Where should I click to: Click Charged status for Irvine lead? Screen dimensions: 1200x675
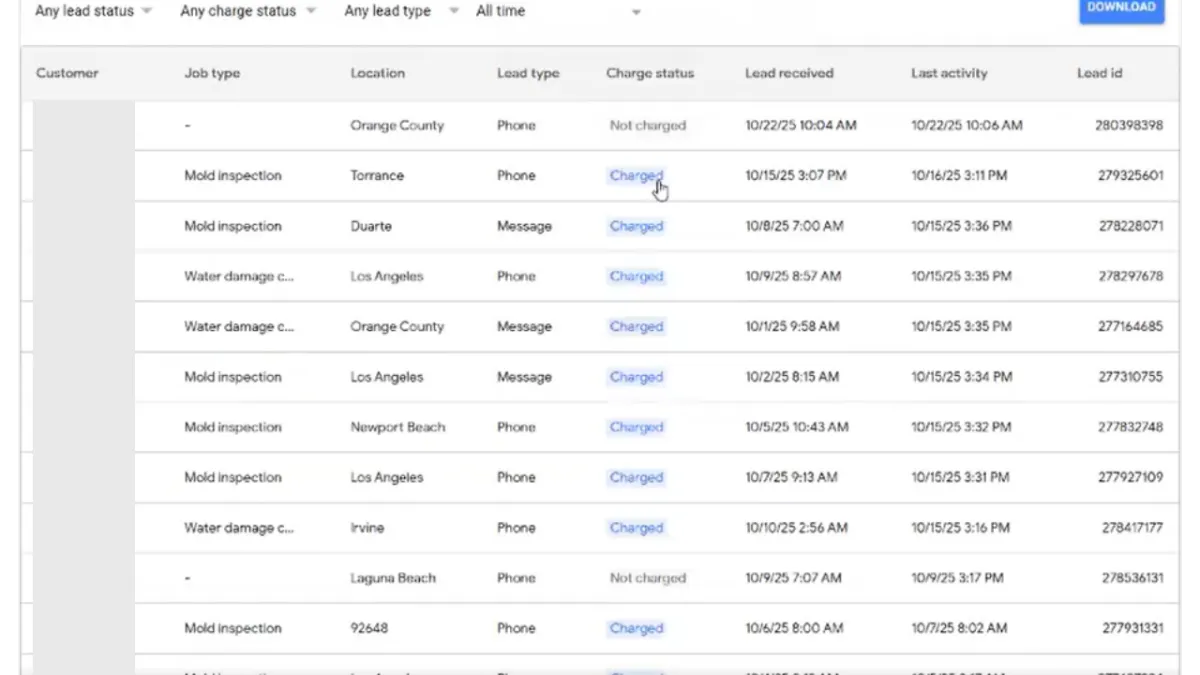(x=636, y=528)
